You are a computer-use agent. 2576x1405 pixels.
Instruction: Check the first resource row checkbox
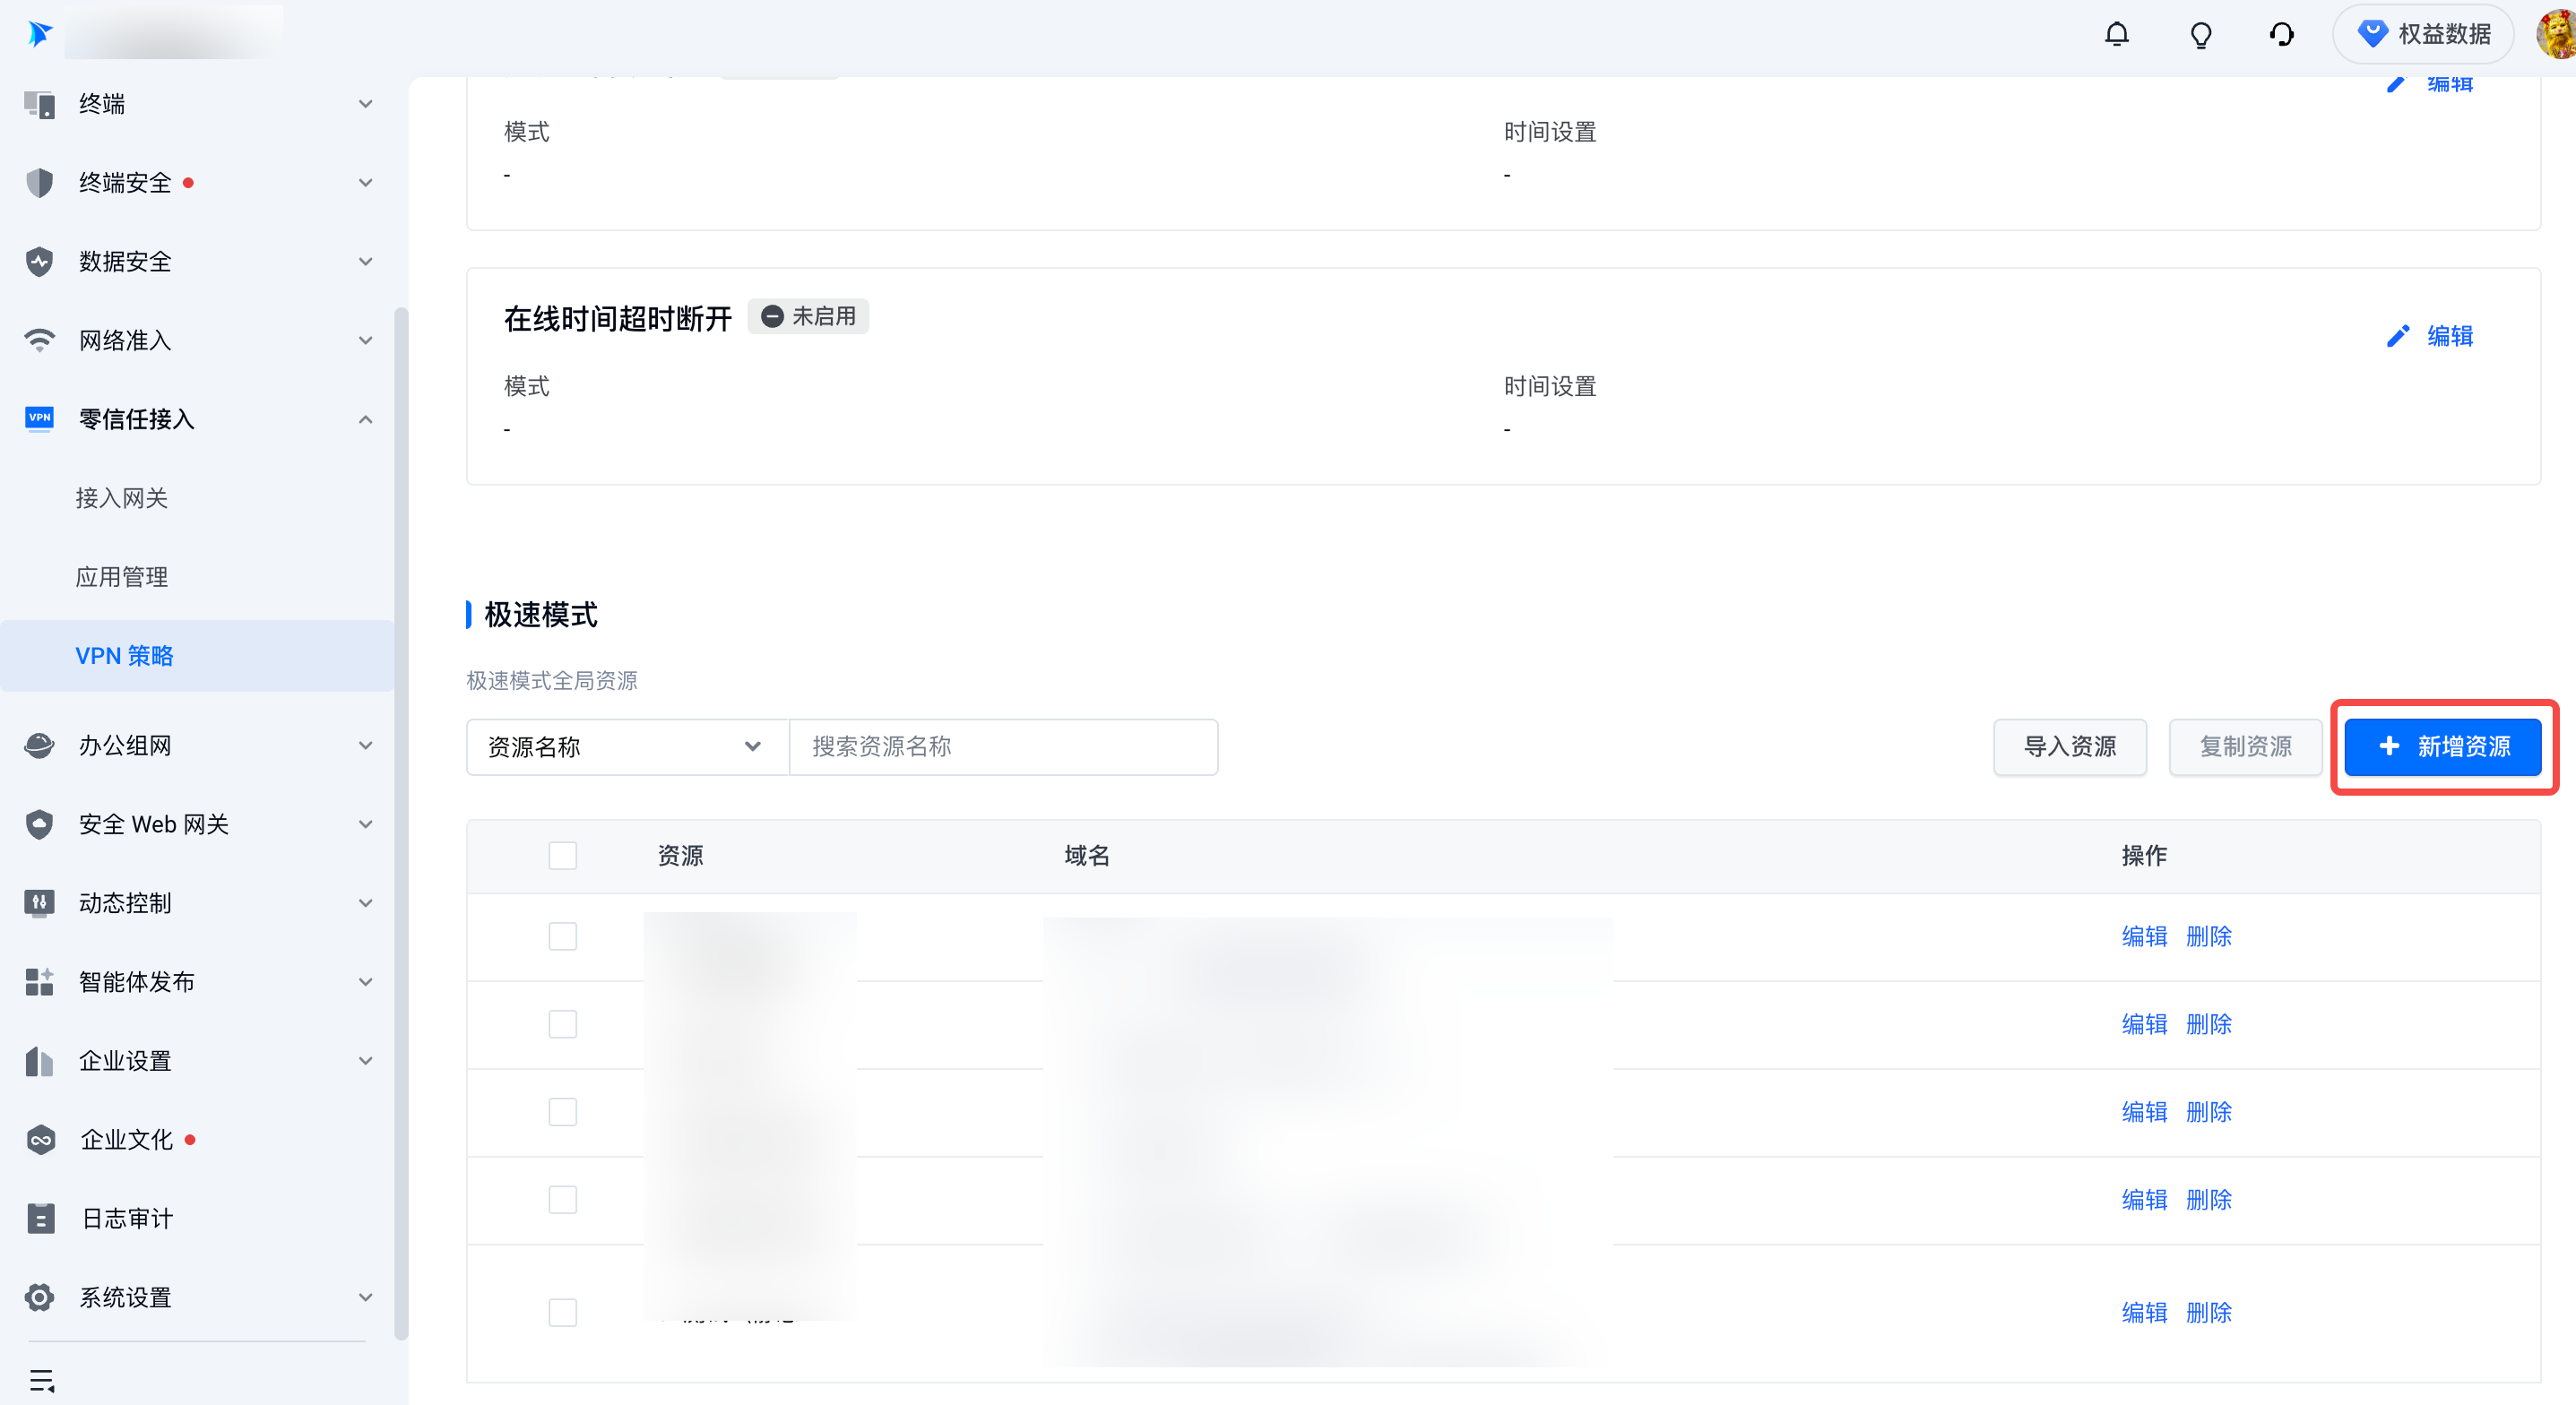pyautogui.click(x=562, y=936)
